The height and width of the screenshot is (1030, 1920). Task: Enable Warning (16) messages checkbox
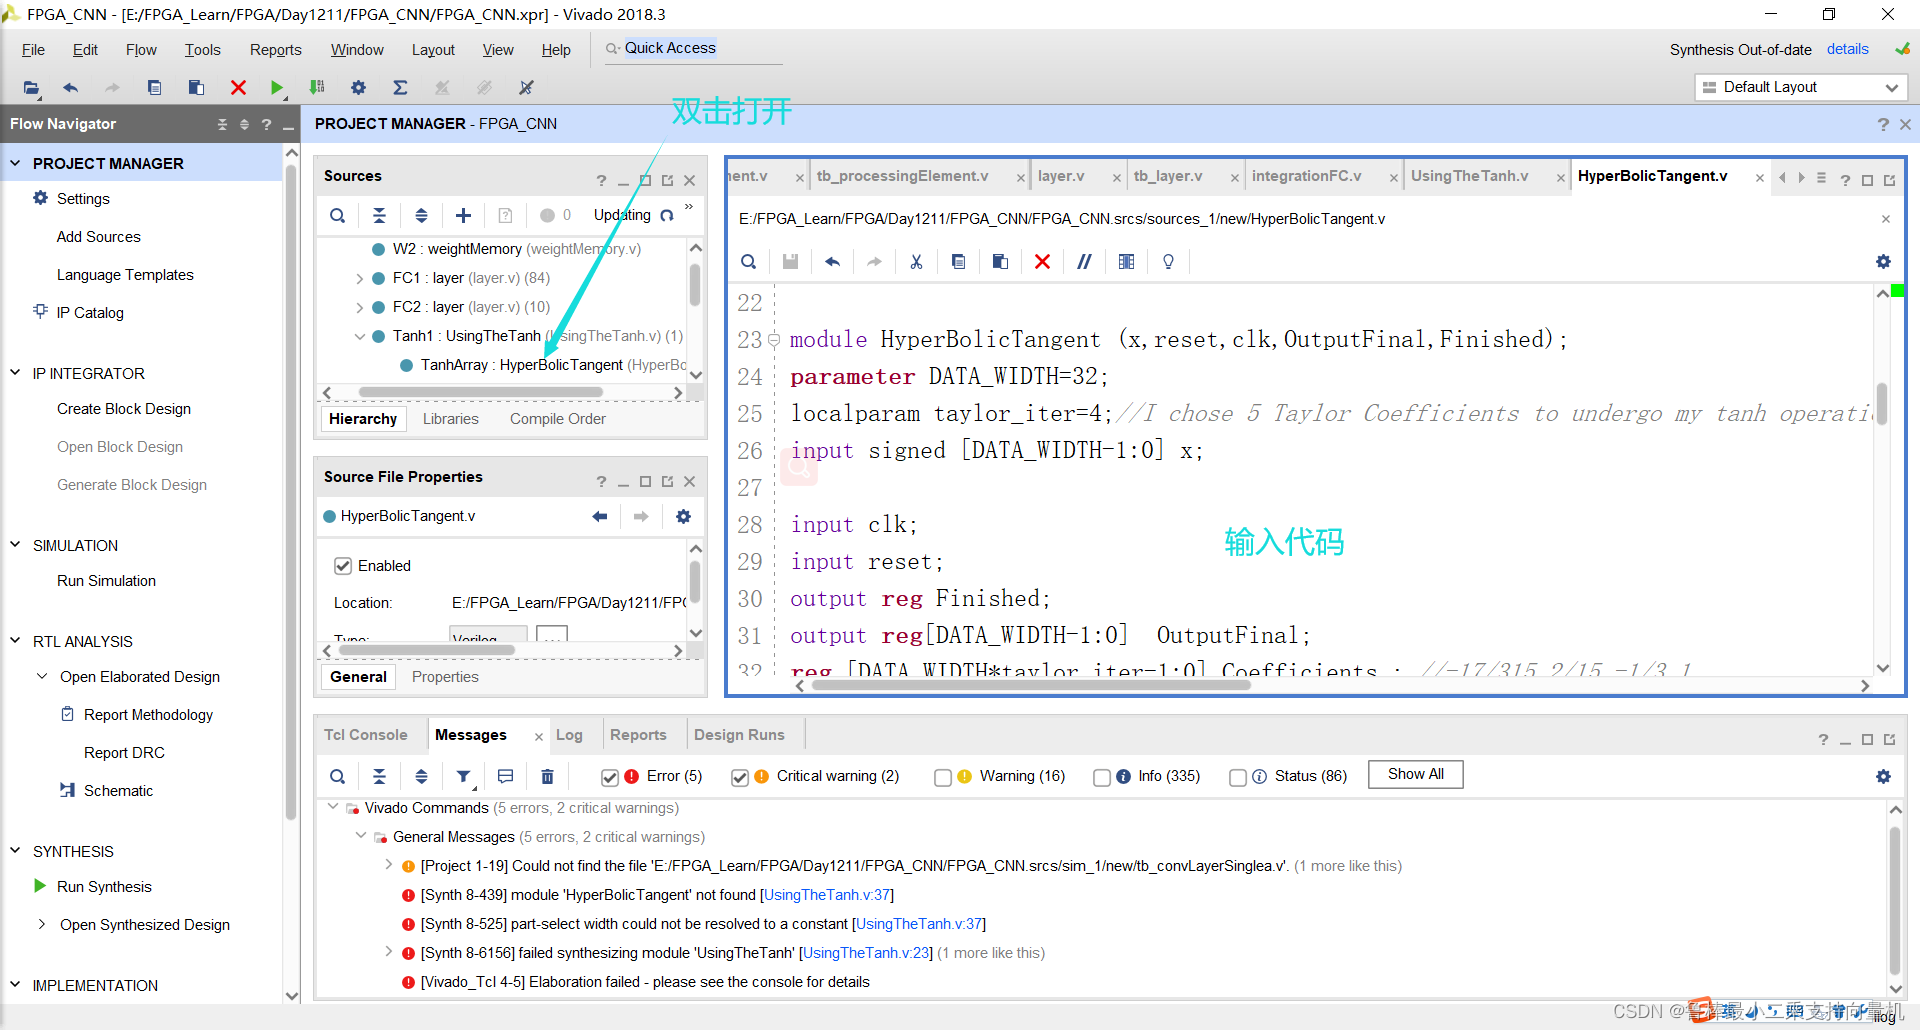(x=943, y=777)
